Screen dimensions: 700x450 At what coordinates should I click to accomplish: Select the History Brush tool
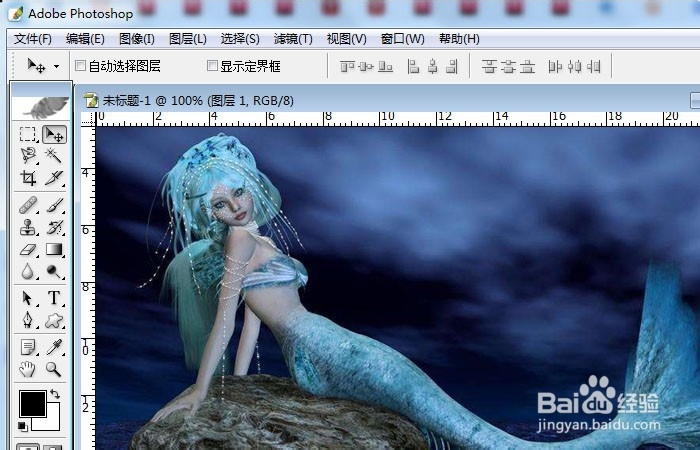pos(54,228)
